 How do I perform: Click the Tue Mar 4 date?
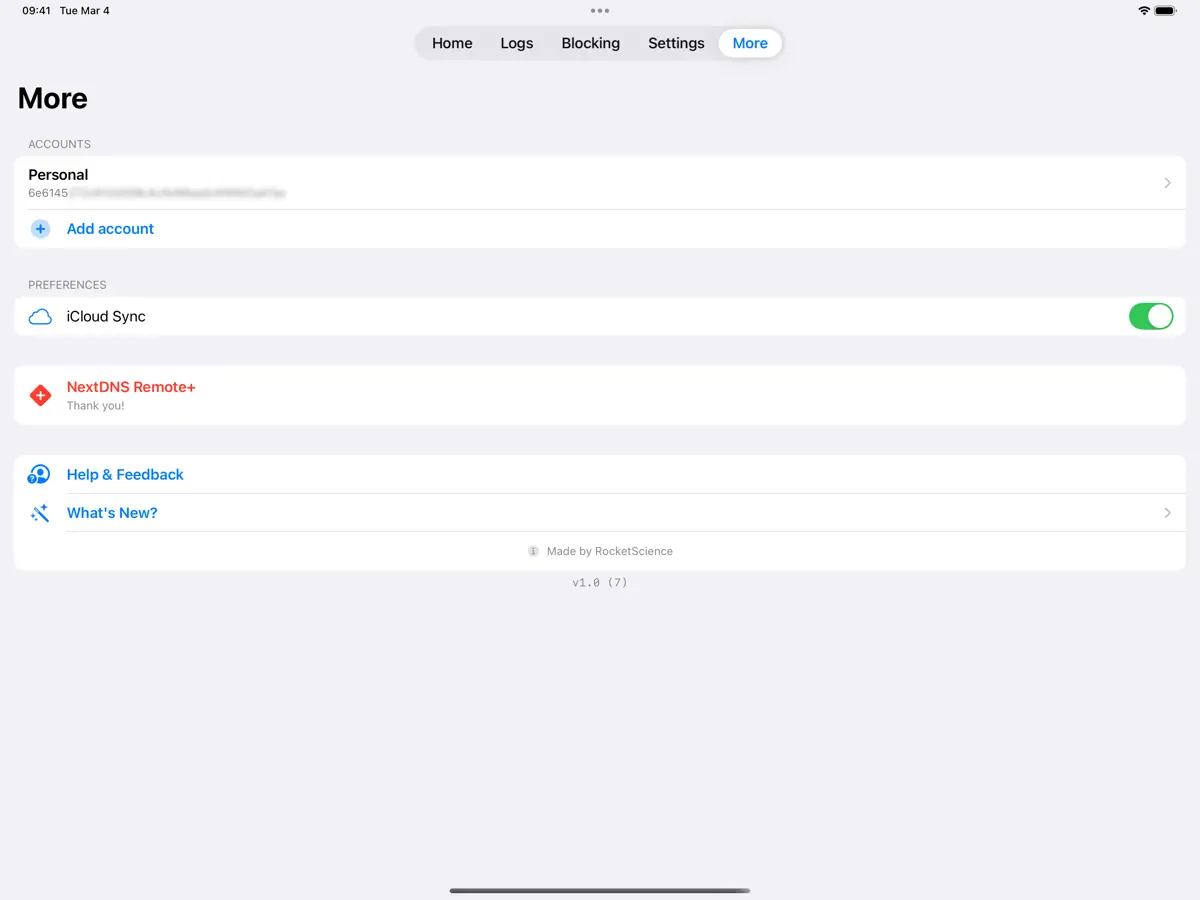pyautogui.click(x=85, y=11)
